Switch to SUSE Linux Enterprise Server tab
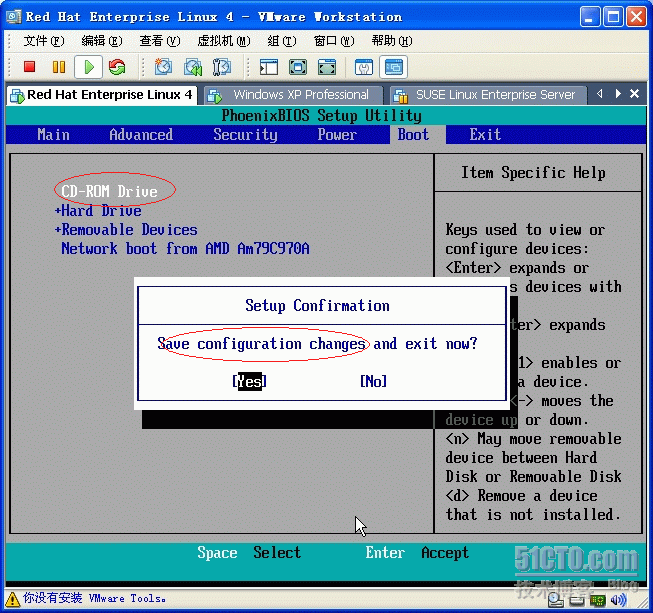653x613 pixels. (488, 95)
